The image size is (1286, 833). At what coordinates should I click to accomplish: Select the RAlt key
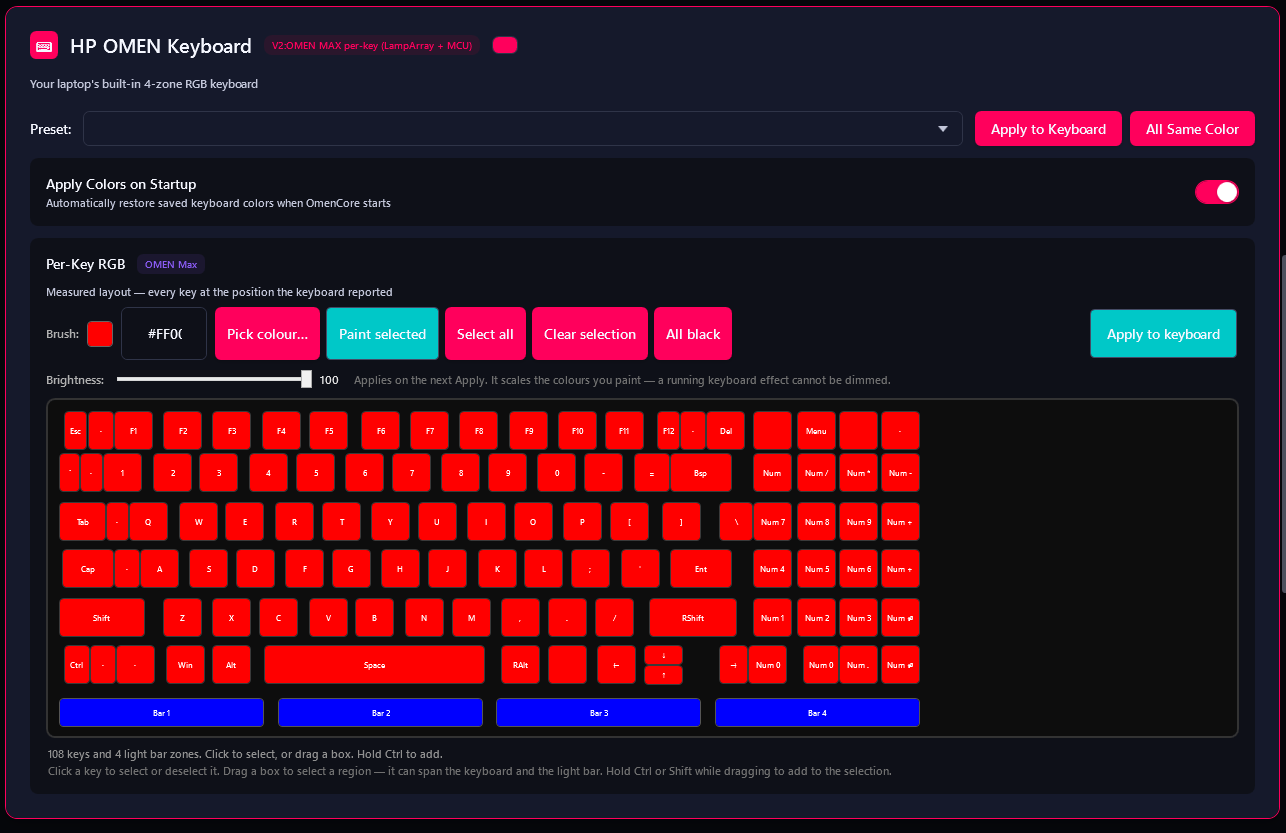click(x=520, y=665)
